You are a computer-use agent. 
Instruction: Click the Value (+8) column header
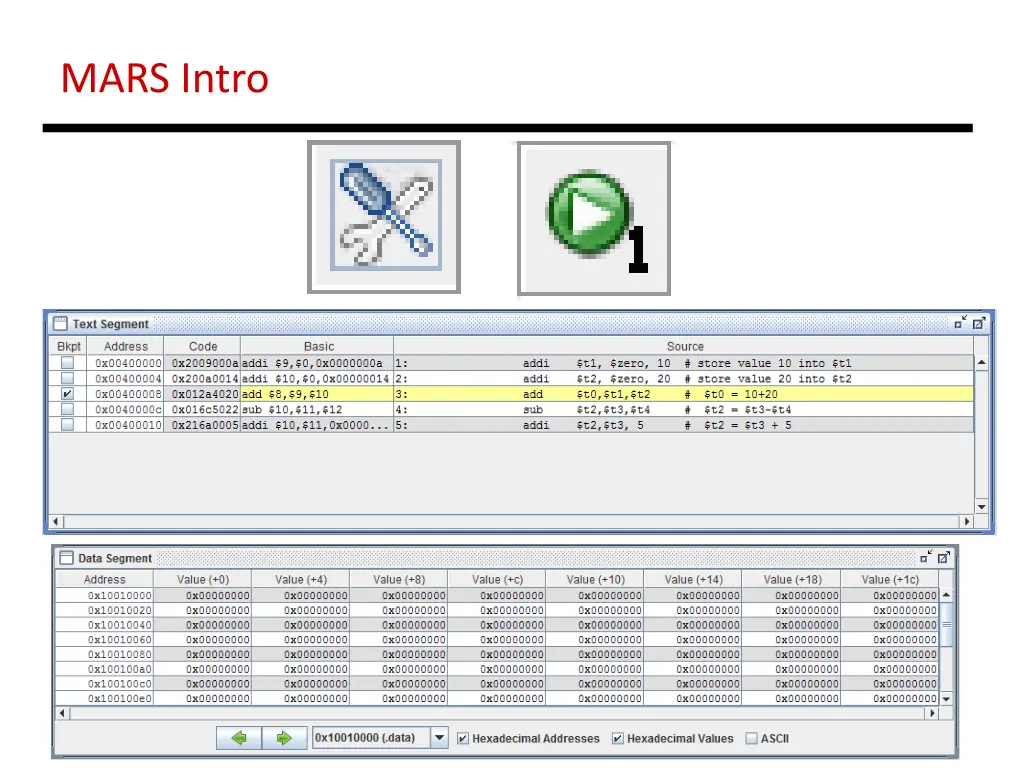coord(399,579)
